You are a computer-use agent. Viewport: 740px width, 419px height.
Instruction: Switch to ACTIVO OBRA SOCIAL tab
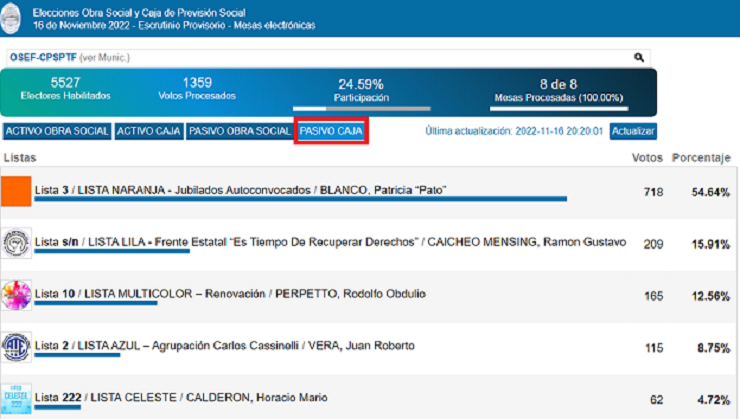tap(56, 131)
